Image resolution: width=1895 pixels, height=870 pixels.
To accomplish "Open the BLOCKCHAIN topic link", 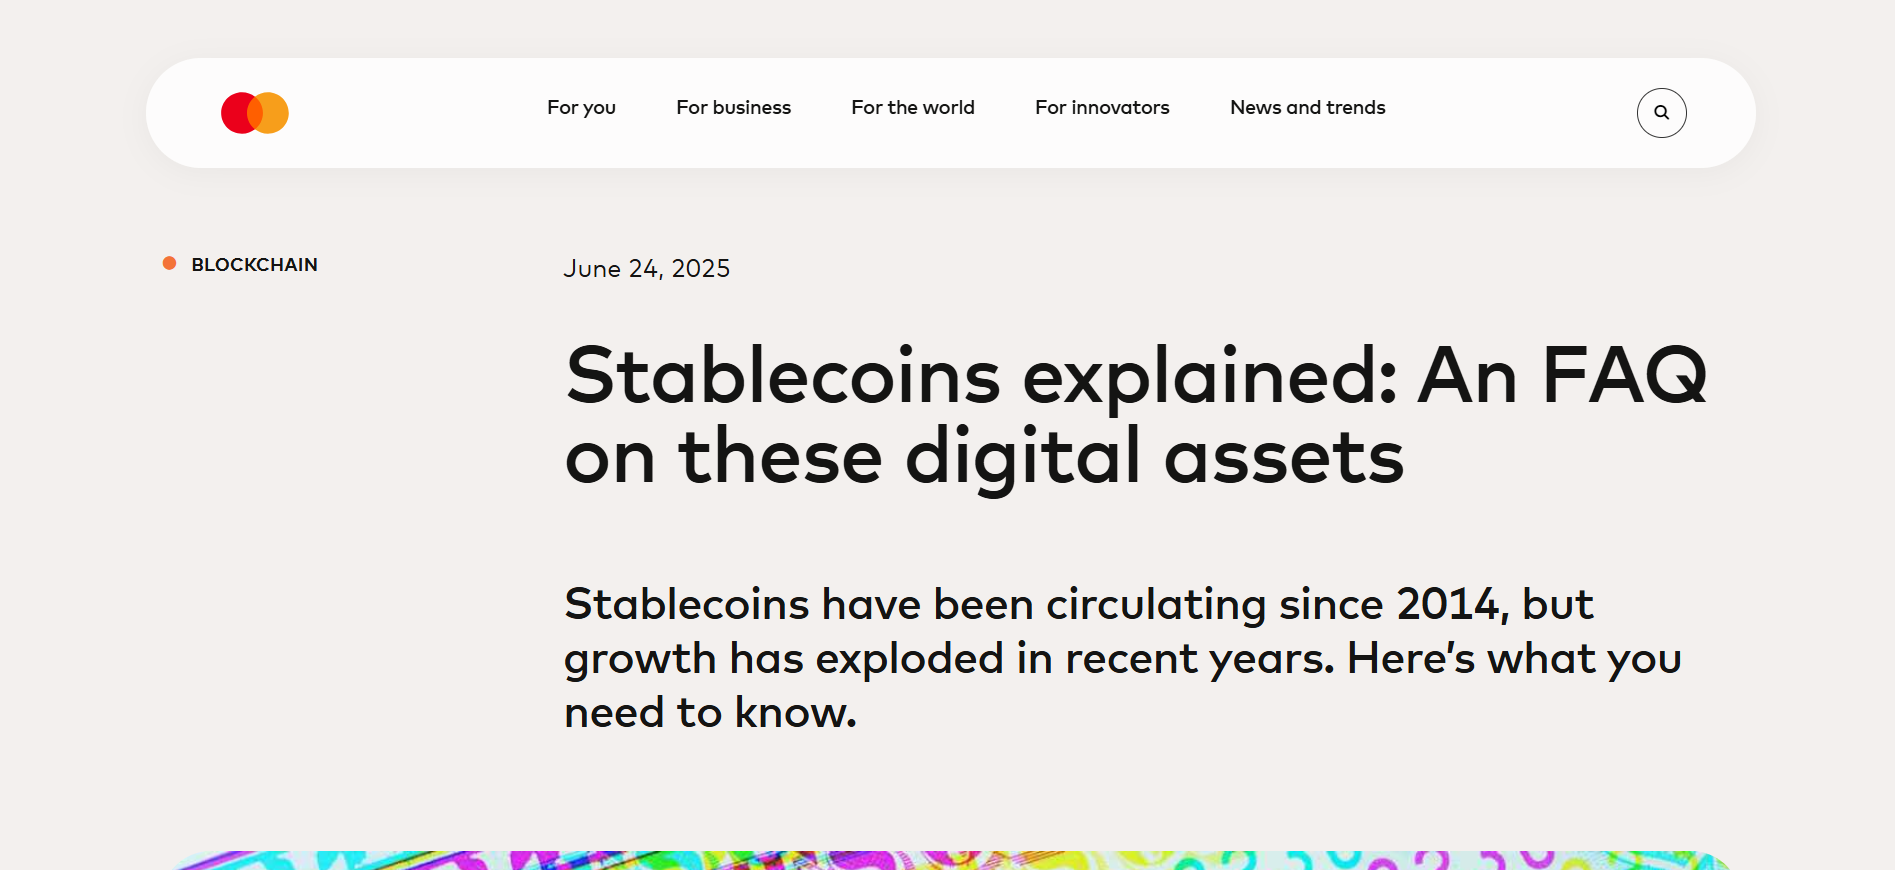I will pos(254,264).
